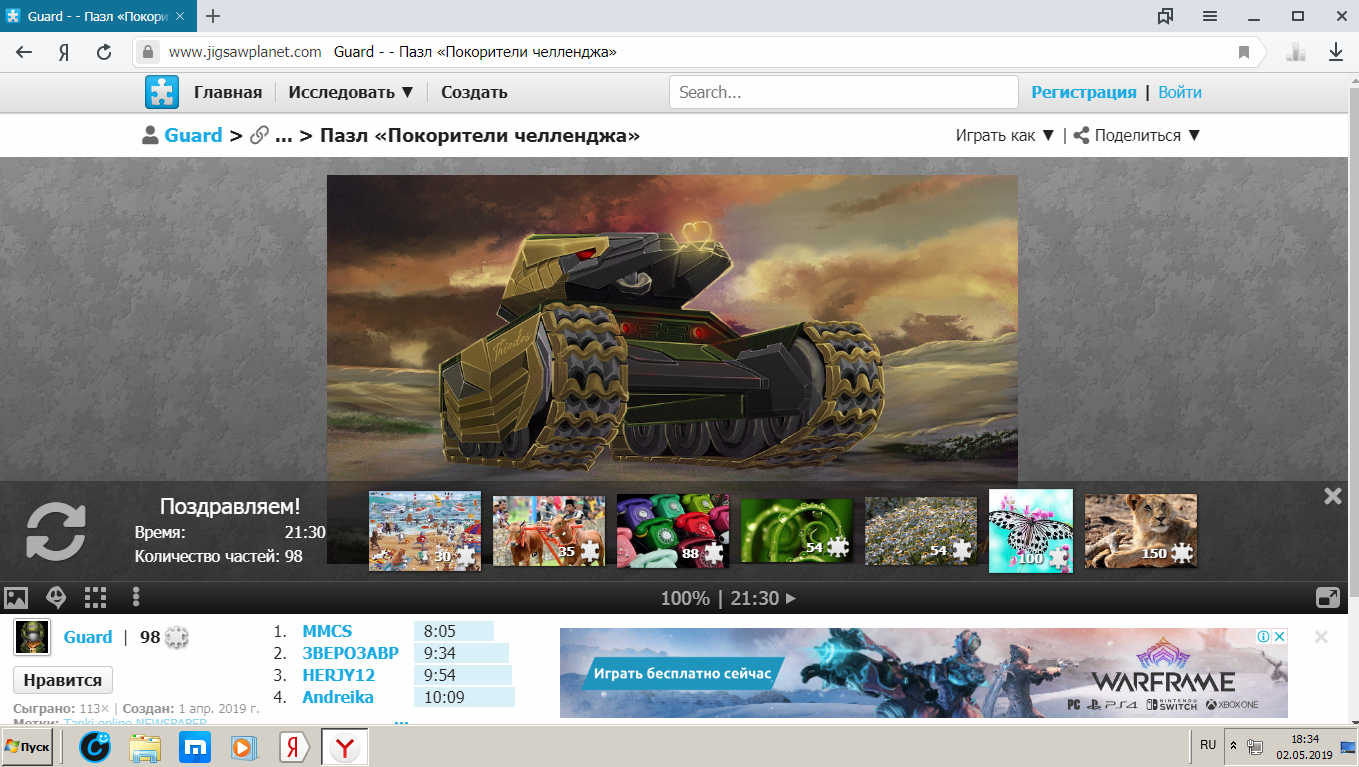The width and height of the screenshot is (1359, 767).
Task: Show the puzzle image preview icon
Action: pyautogui.click(x=16, y=598)
